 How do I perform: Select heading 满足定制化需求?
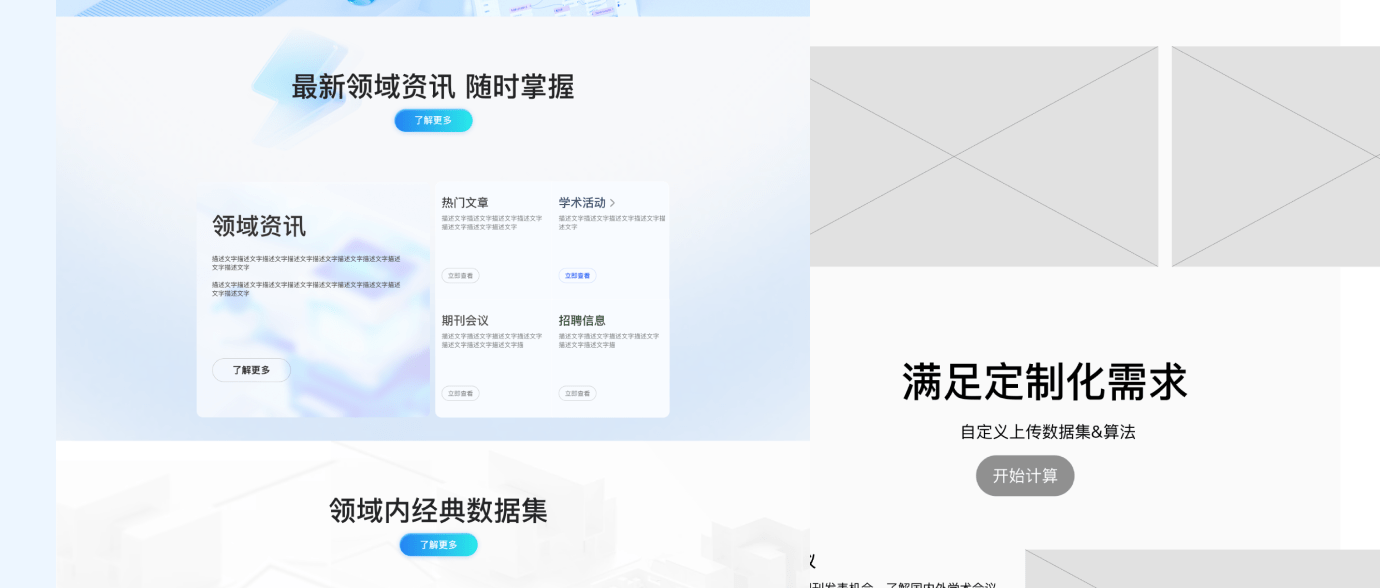pyautogui.click(x=1045, y=382)
